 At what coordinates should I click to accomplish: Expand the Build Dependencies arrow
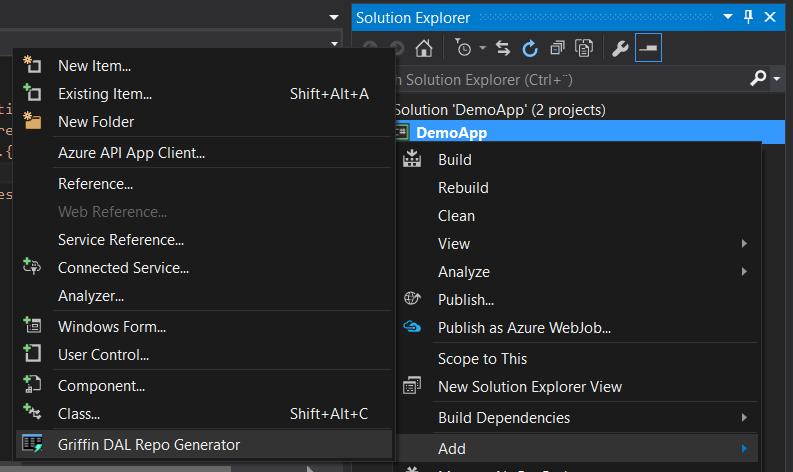(744, 418)
